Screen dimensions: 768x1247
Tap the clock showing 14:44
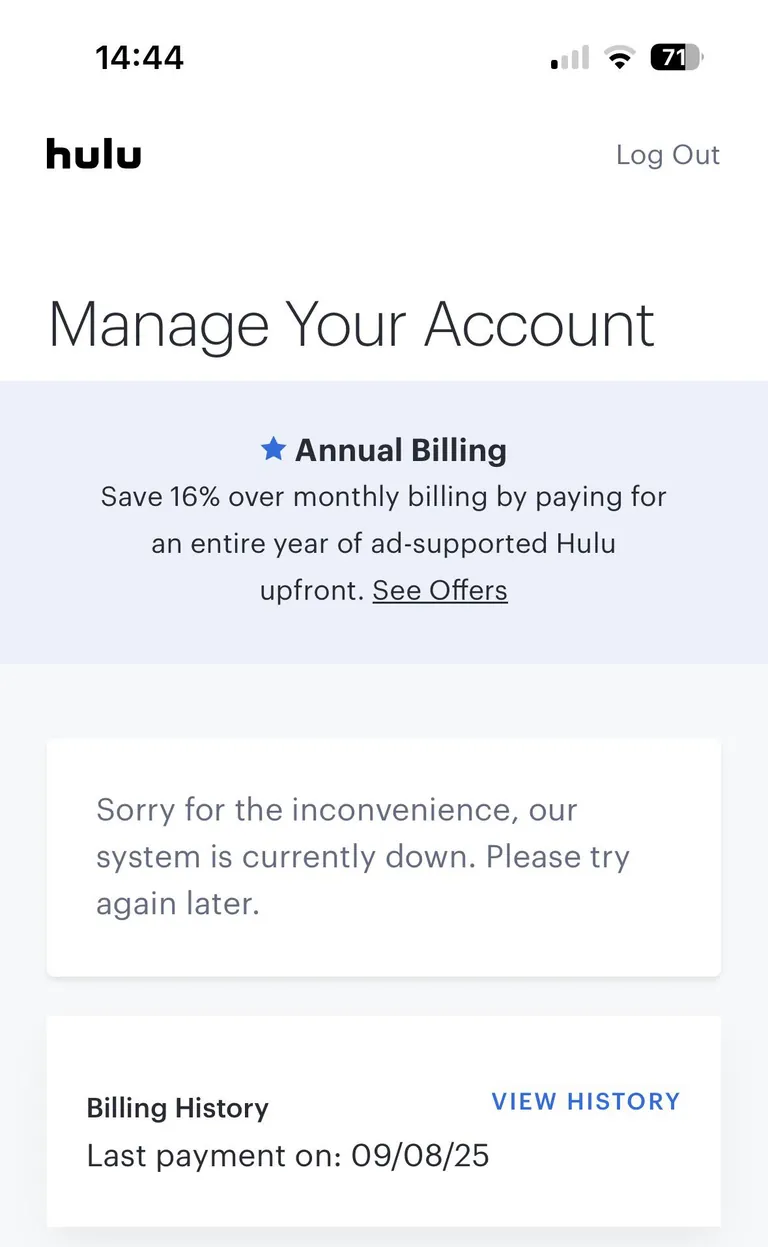[x=140, y=57]
